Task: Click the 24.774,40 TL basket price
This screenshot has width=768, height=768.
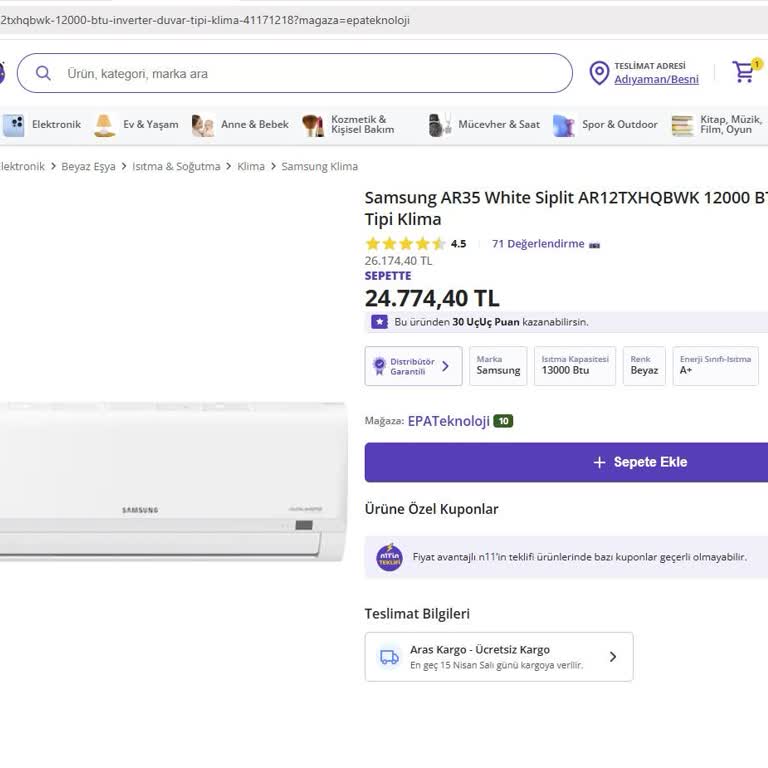Action: [432, 298]
